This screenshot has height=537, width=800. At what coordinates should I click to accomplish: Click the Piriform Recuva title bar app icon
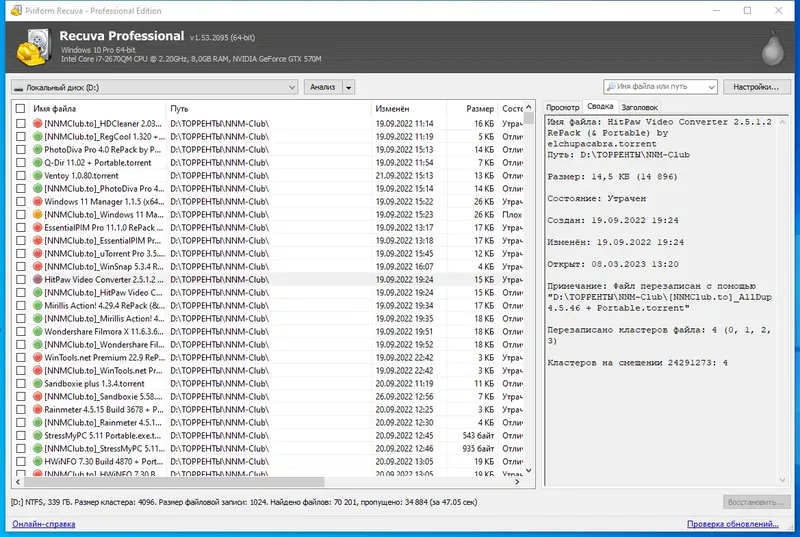[16, 10]
